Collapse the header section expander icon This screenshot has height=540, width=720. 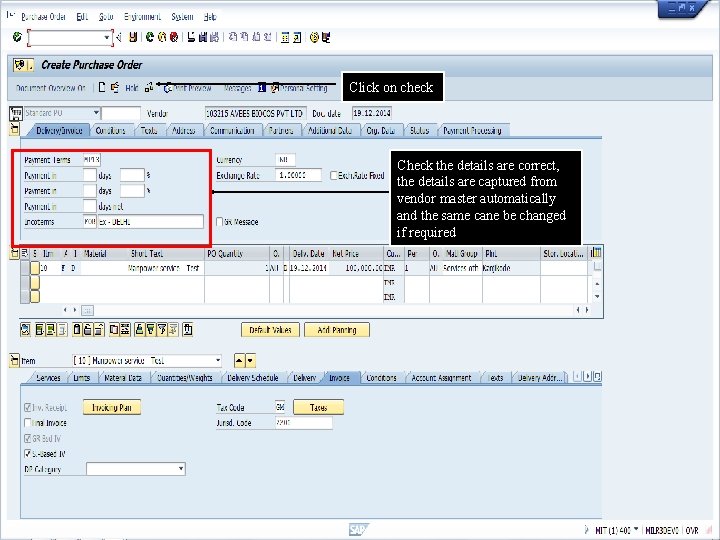coord(15,130)
